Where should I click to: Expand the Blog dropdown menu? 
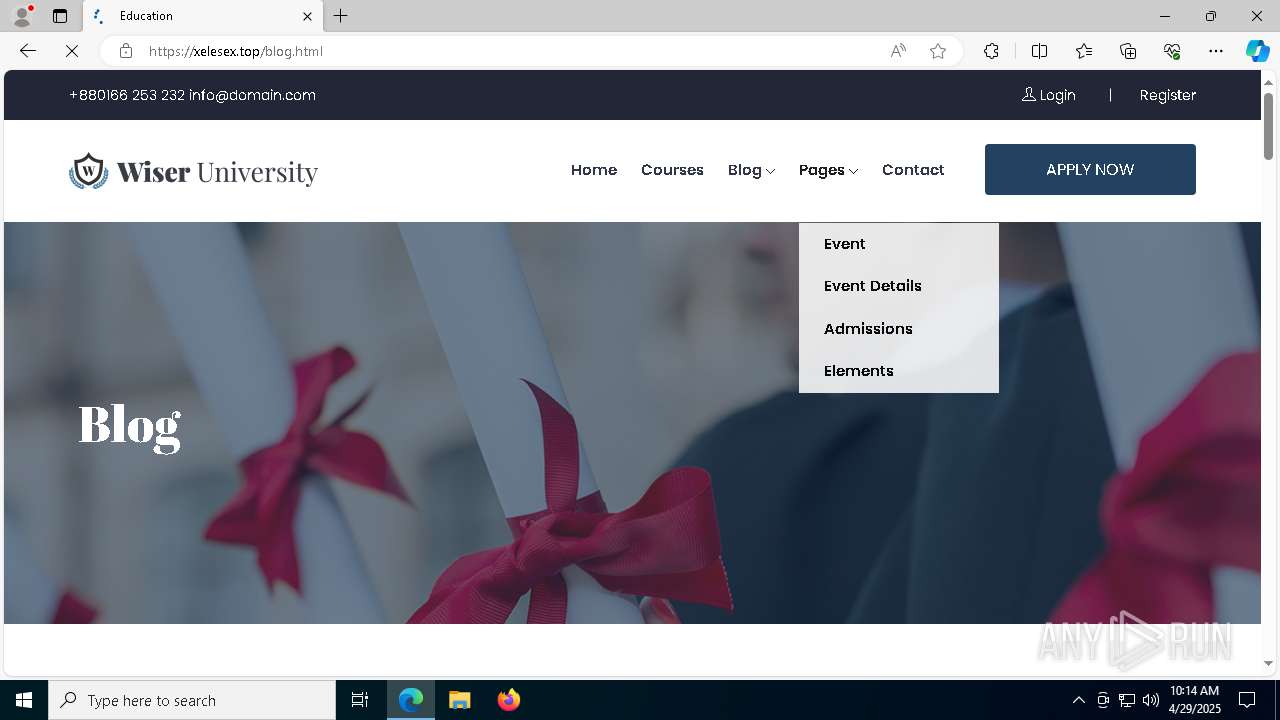click(x=751, y=170)
